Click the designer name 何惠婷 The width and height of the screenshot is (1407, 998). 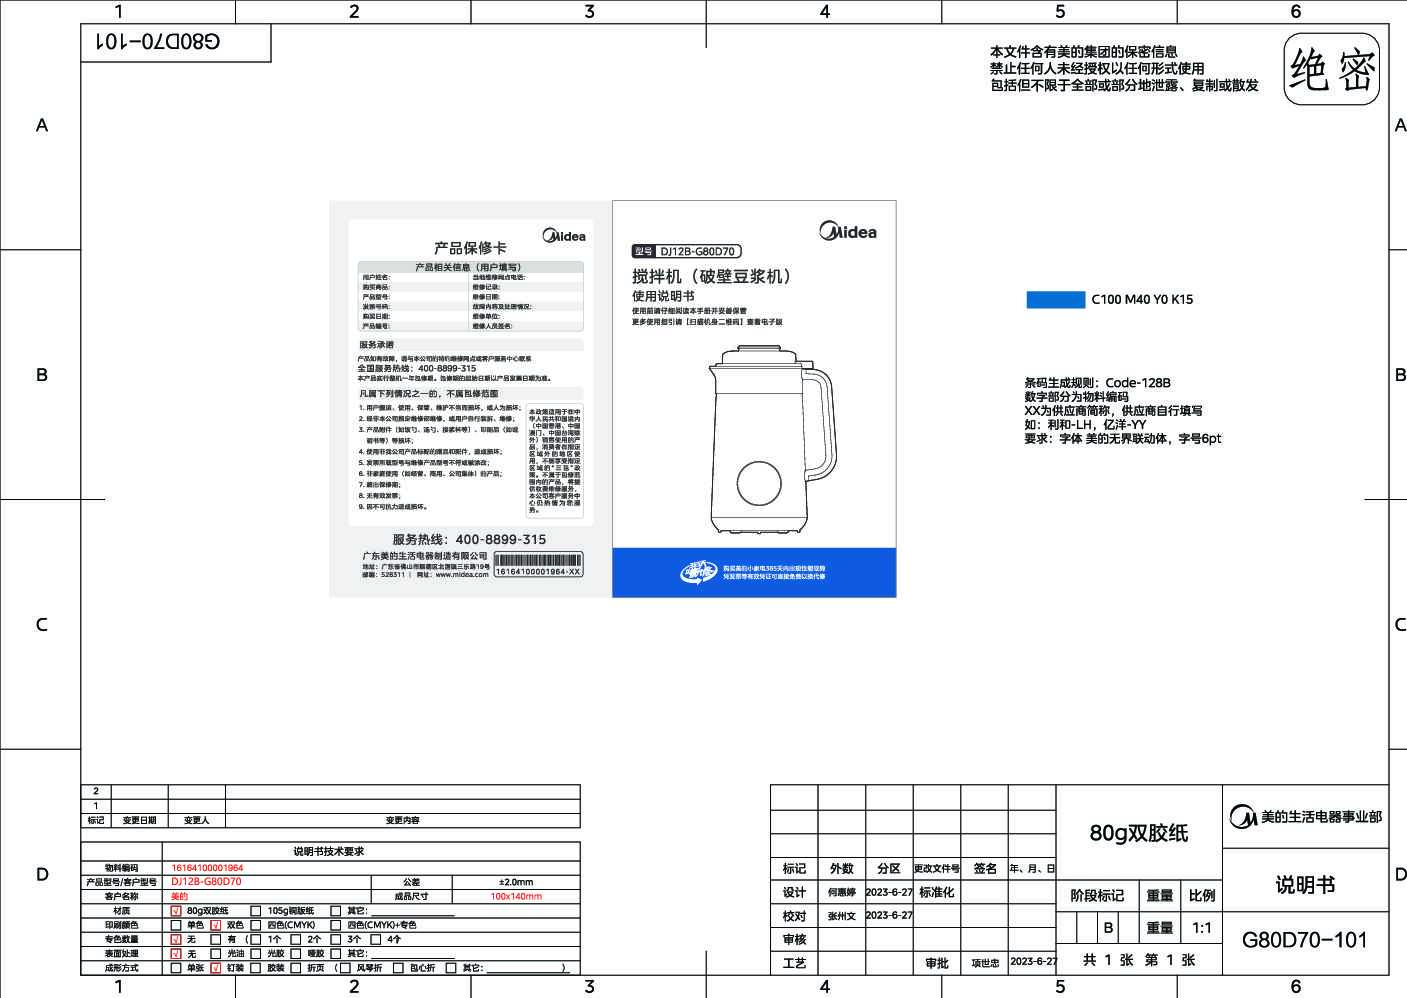(842, 892)
